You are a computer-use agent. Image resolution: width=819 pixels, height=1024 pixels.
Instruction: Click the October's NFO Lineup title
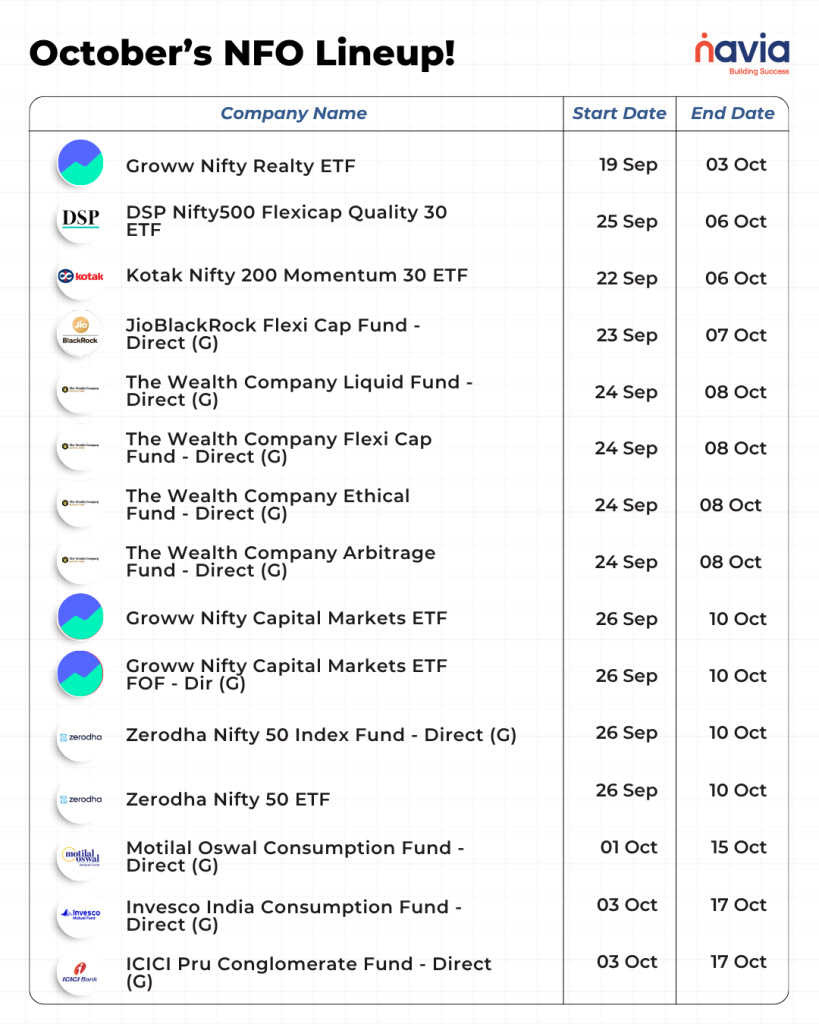[242, 54]
